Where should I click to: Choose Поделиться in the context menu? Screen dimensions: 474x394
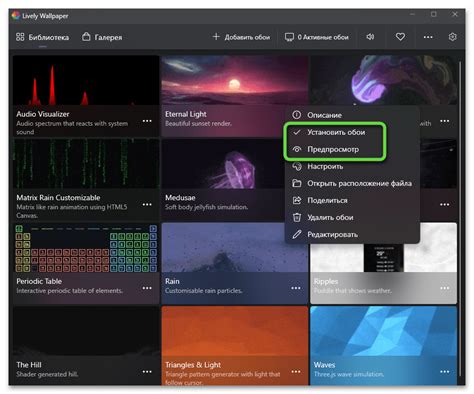pos(352,200)
